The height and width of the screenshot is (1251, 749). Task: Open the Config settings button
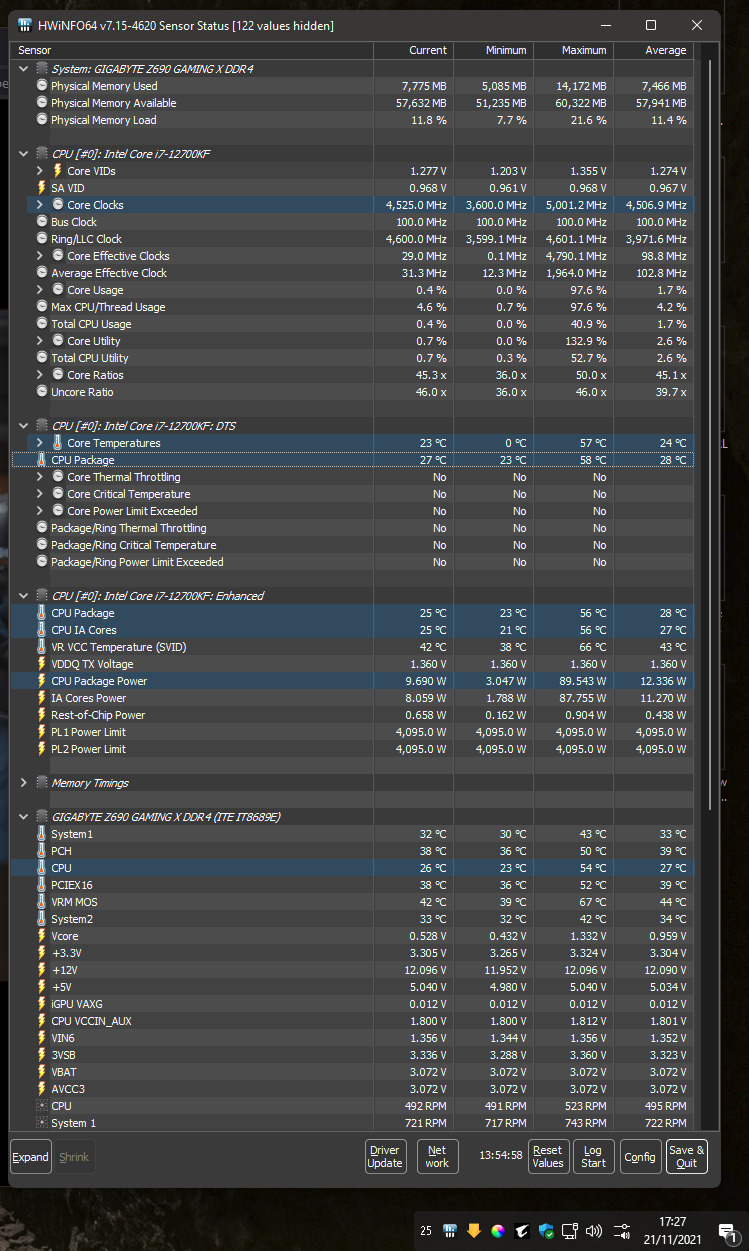pyautogui.click(x=640, y=1157)
